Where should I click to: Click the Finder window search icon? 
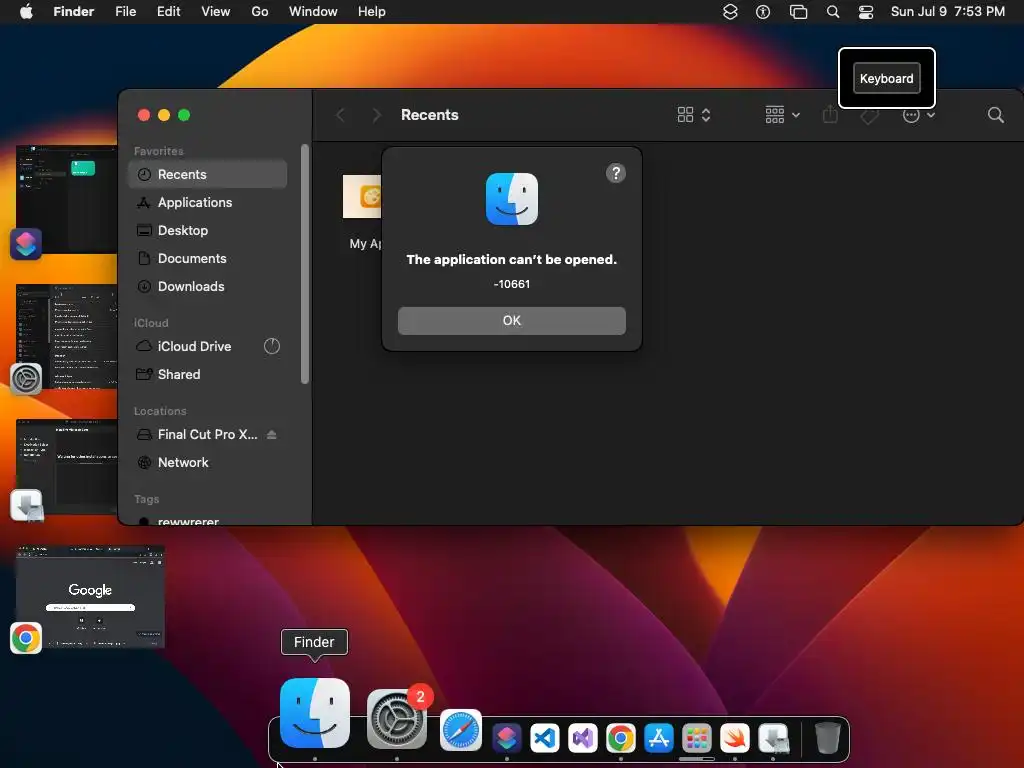click(995, 115)
